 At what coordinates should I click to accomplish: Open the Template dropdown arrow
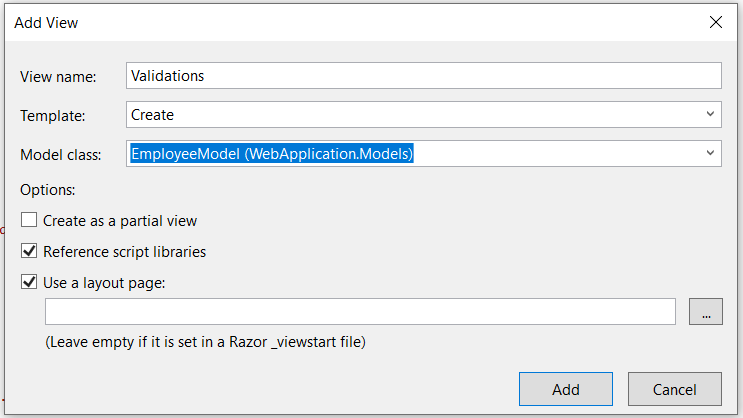point(710,114)
